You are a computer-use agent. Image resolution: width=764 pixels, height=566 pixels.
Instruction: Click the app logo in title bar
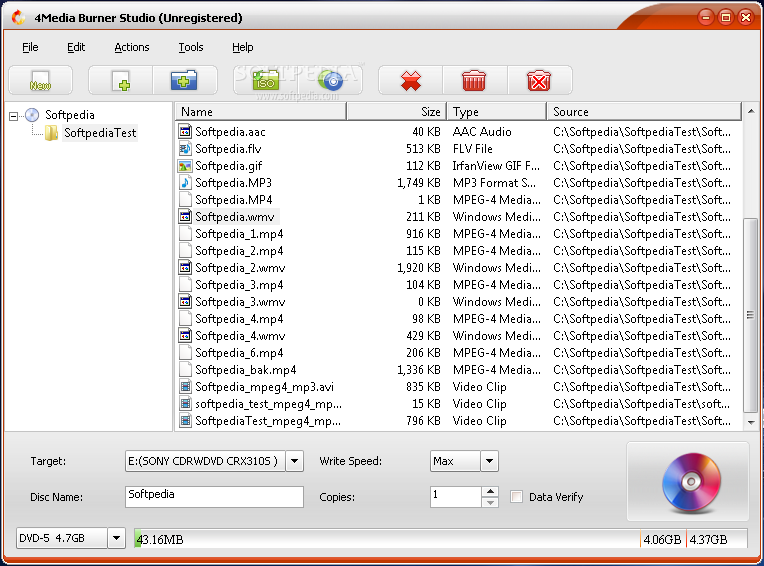coord(19,18)
